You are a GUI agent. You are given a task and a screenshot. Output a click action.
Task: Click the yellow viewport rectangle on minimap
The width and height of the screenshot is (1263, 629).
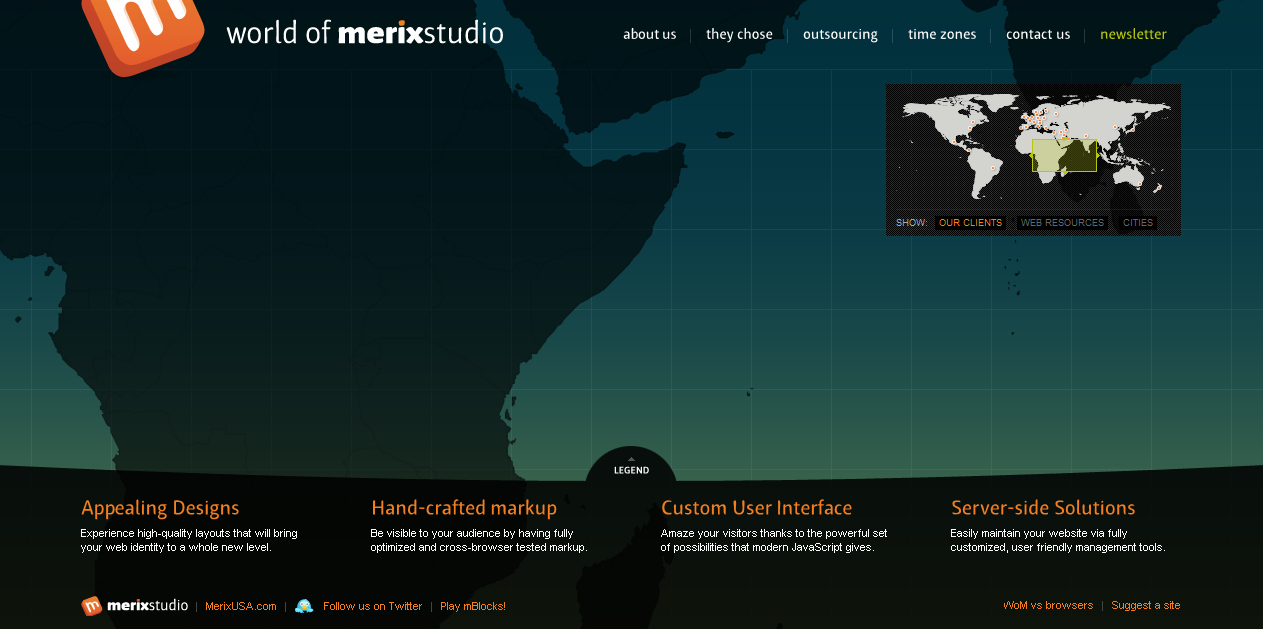tap(1064, 156)
